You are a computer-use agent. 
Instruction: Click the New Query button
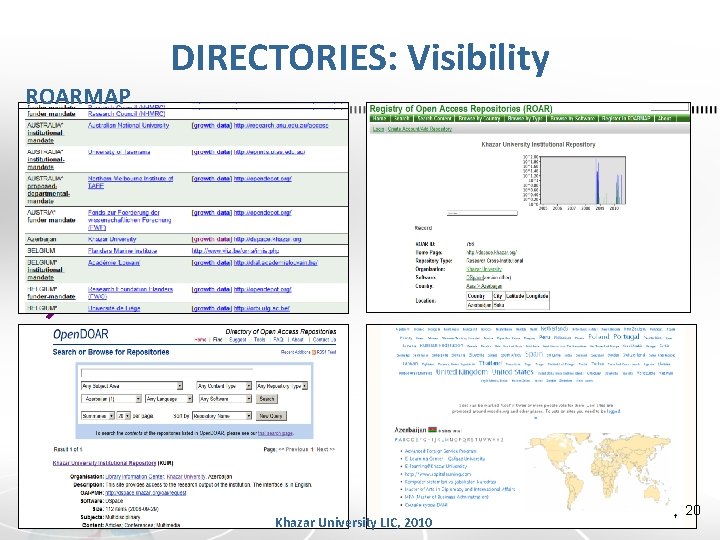click(271, 416)
